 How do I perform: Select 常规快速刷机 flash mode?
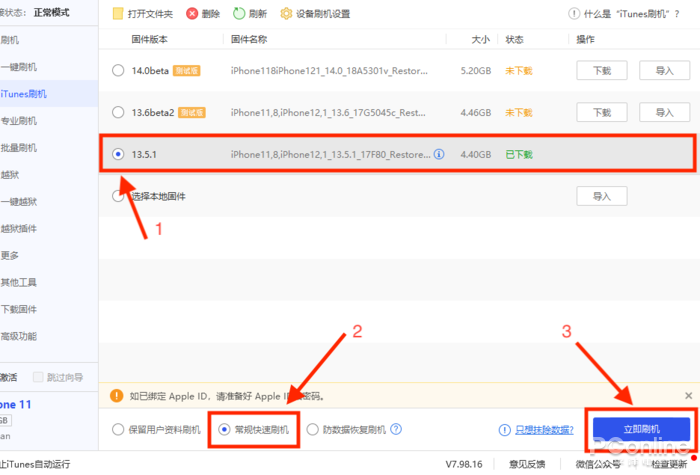tap(224, 429)
